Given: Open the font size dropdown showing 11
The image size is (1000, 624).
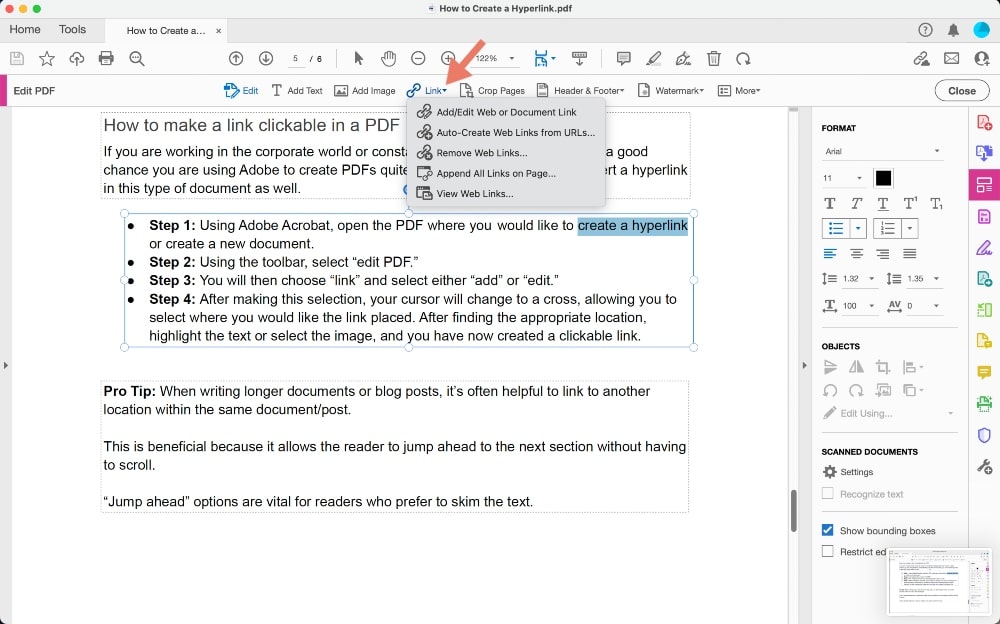Looking at the screenshot, I should coord(841,177).
